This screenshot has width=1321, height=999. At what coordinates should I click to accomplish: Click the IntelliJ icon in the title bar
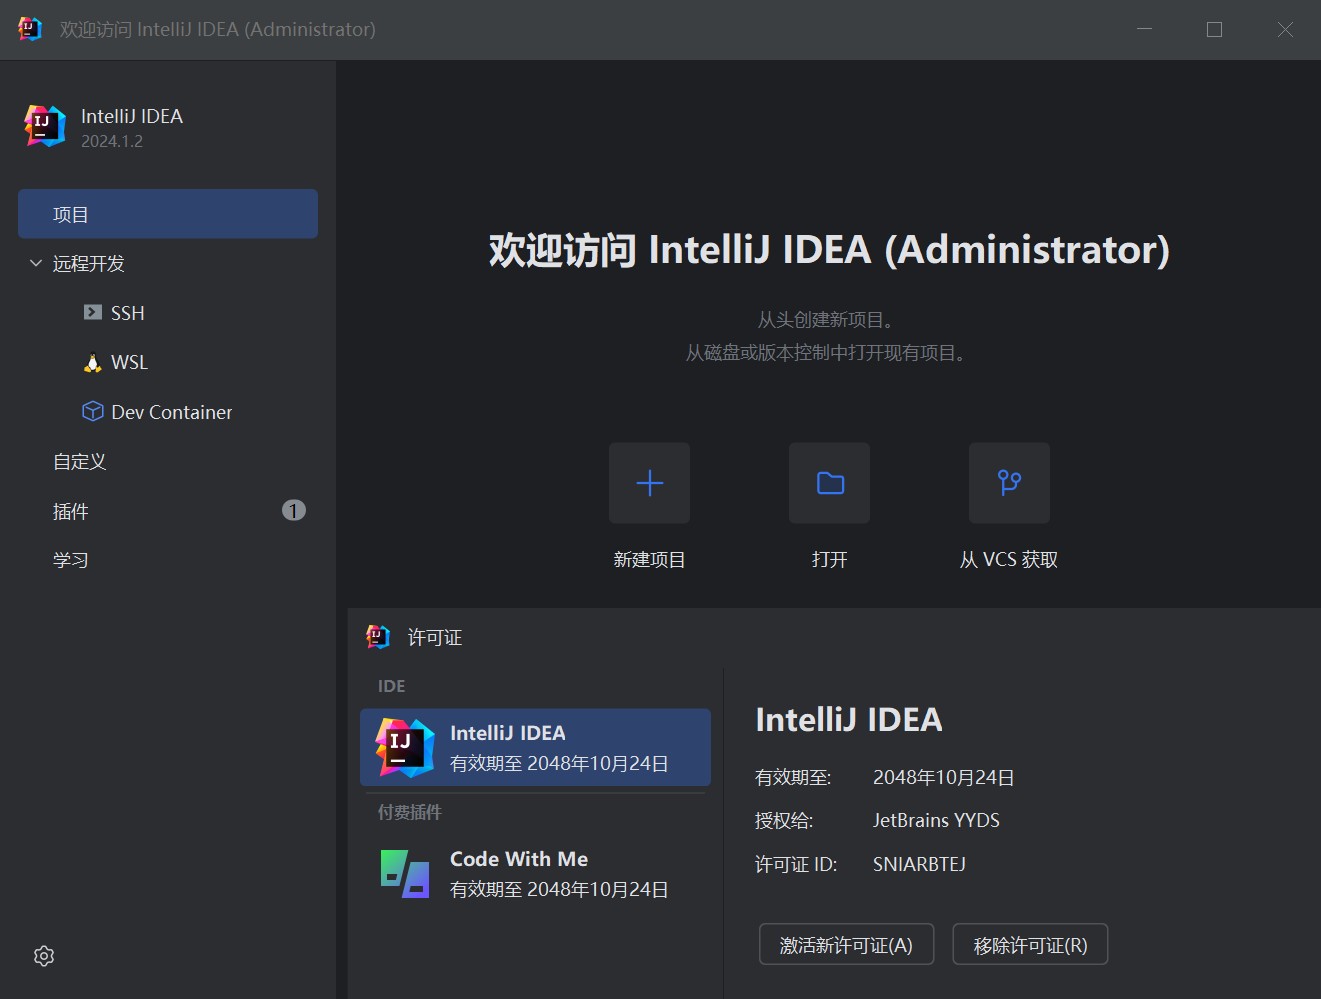click(x=30, y=29)
